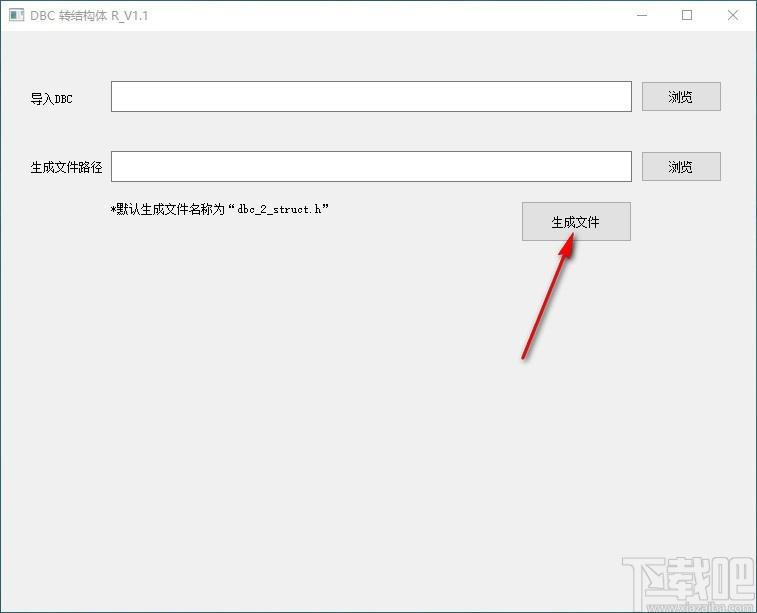Click the DBC 转结构体 R_V1.1 title text
Screen dimensions: 757x613
[89, 15]
